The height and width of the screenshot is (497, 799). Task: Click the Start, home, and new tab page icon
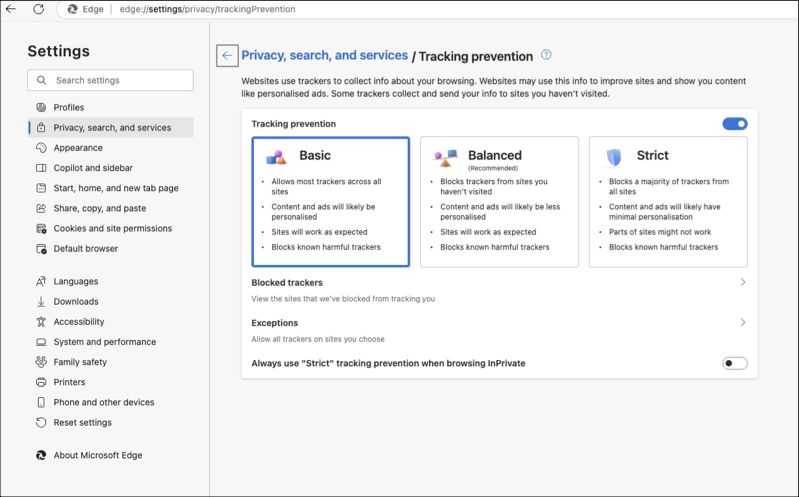pyautogui.click(x=41, y=188)
